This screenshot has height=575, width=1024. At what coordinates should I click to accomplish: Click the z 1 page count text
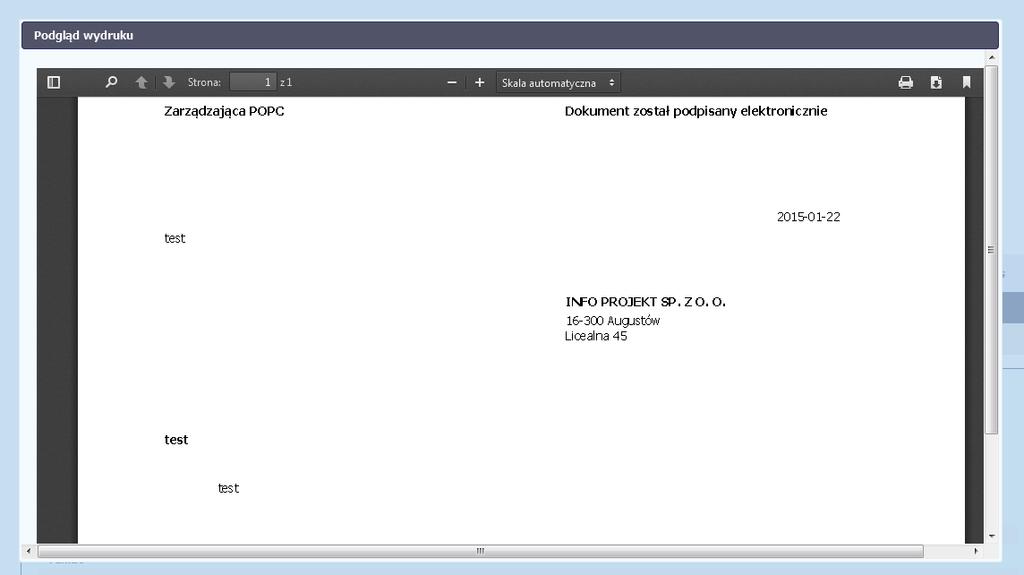click(286, 82)
